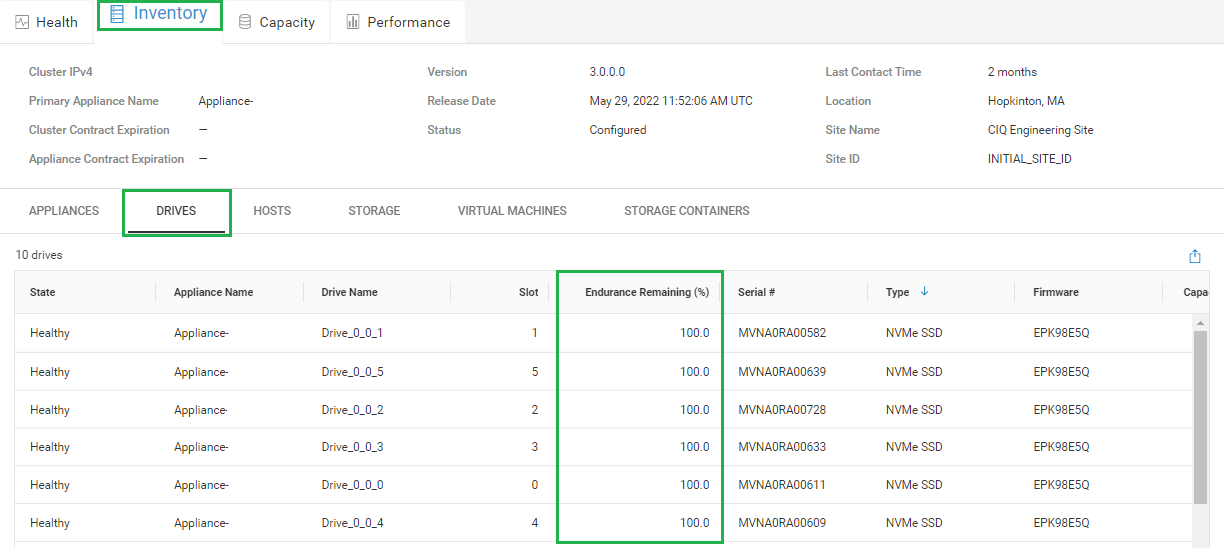This screenshot has height=551, width=1224.
Task: Click the Health tab heartbeat icon
Action: [22, 22]
